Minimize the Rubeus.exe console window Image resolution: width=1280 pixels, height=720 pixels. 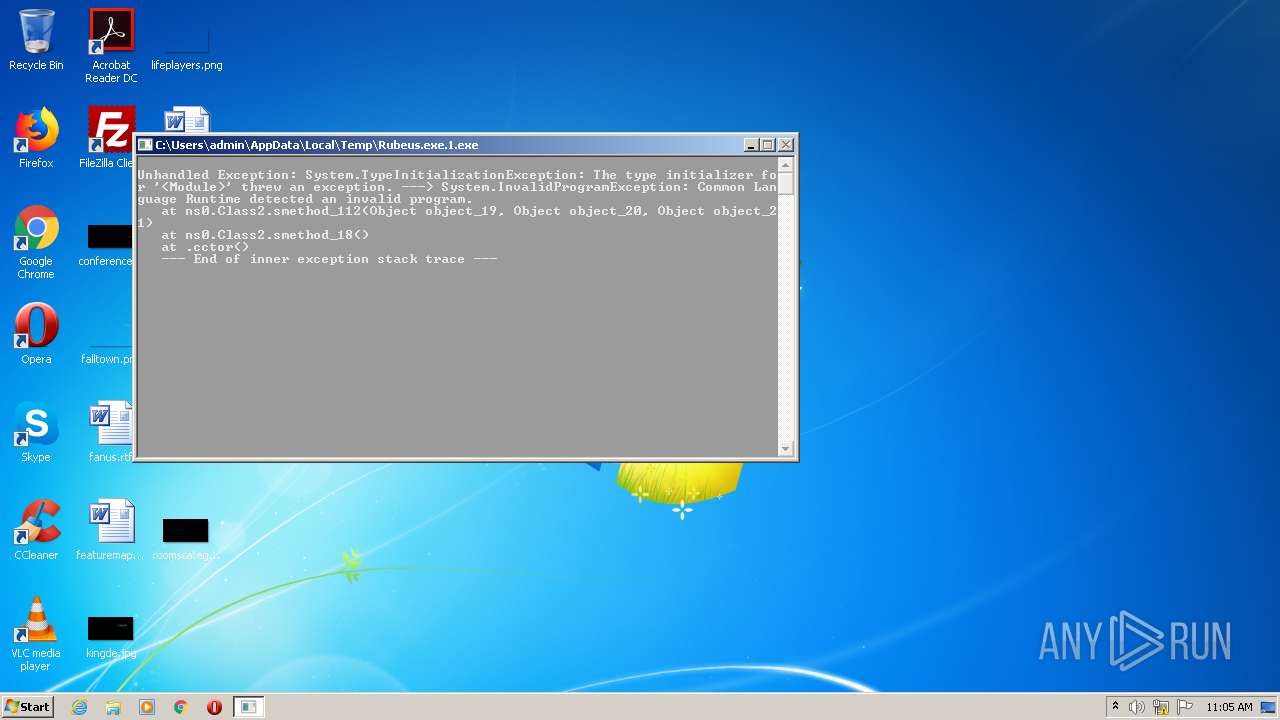751,145
